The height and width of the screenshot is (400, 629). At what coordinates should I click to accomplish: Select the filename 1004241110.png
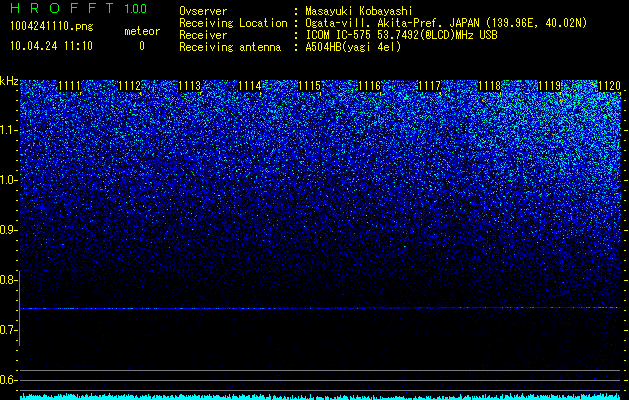point(52,27)
